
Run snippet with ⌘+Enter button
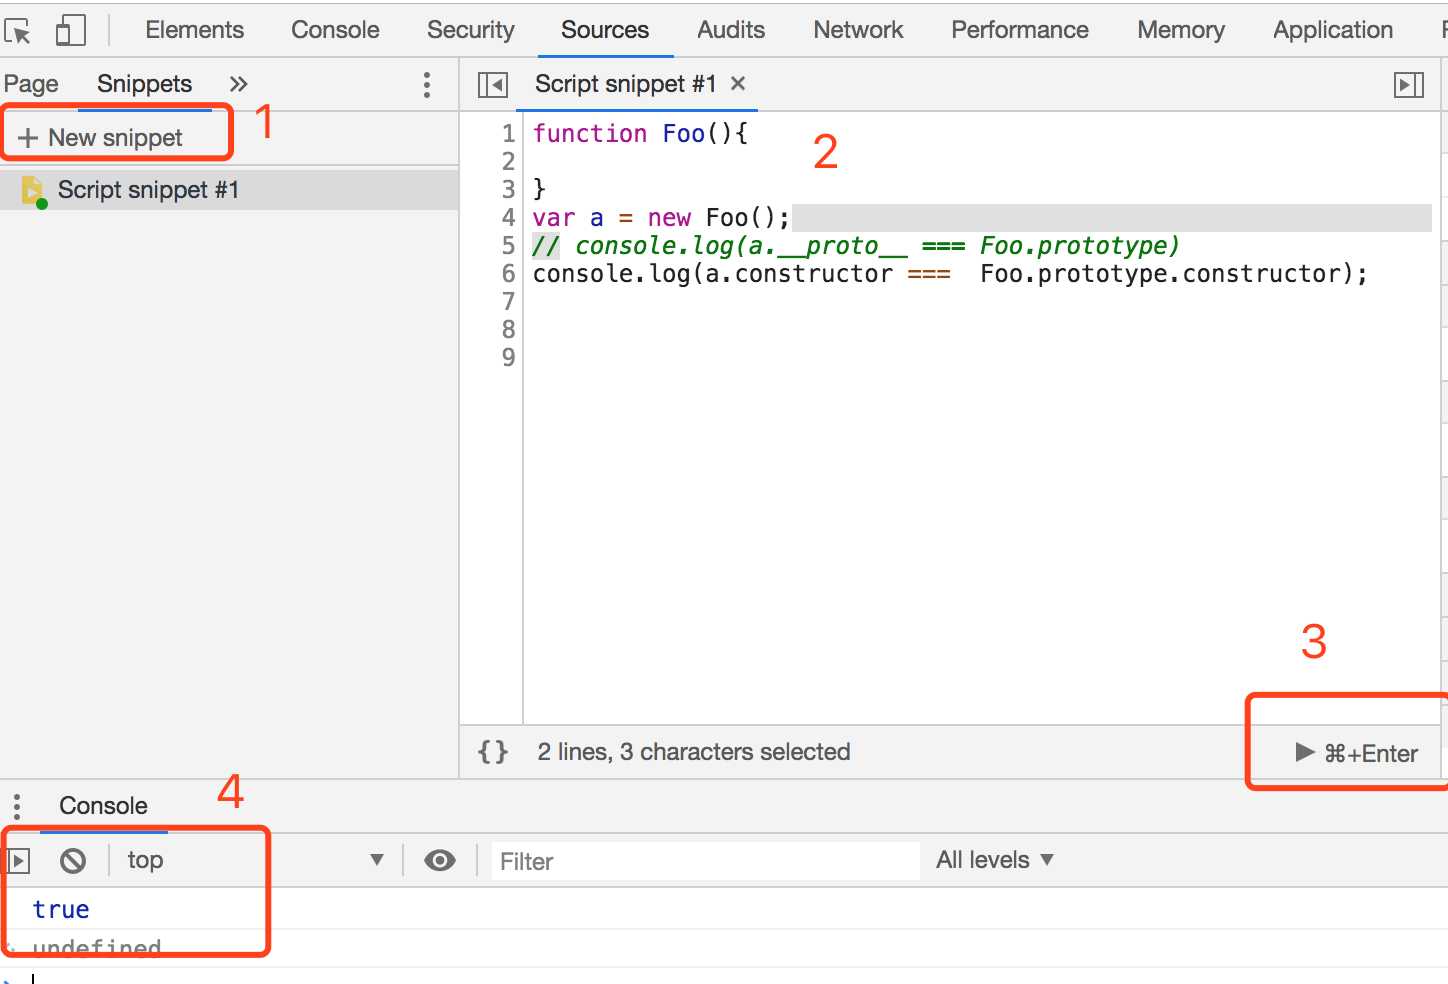click(1356, 753)
